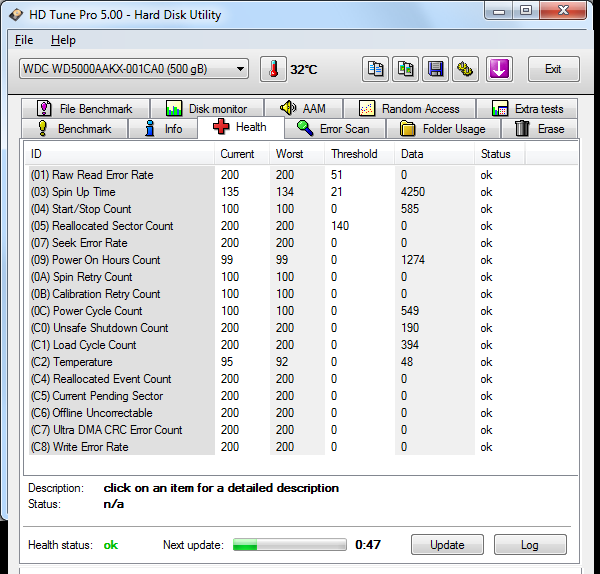Click the Next update progress bar
This screenshot has width=600, height=574.
click(290, 545)
